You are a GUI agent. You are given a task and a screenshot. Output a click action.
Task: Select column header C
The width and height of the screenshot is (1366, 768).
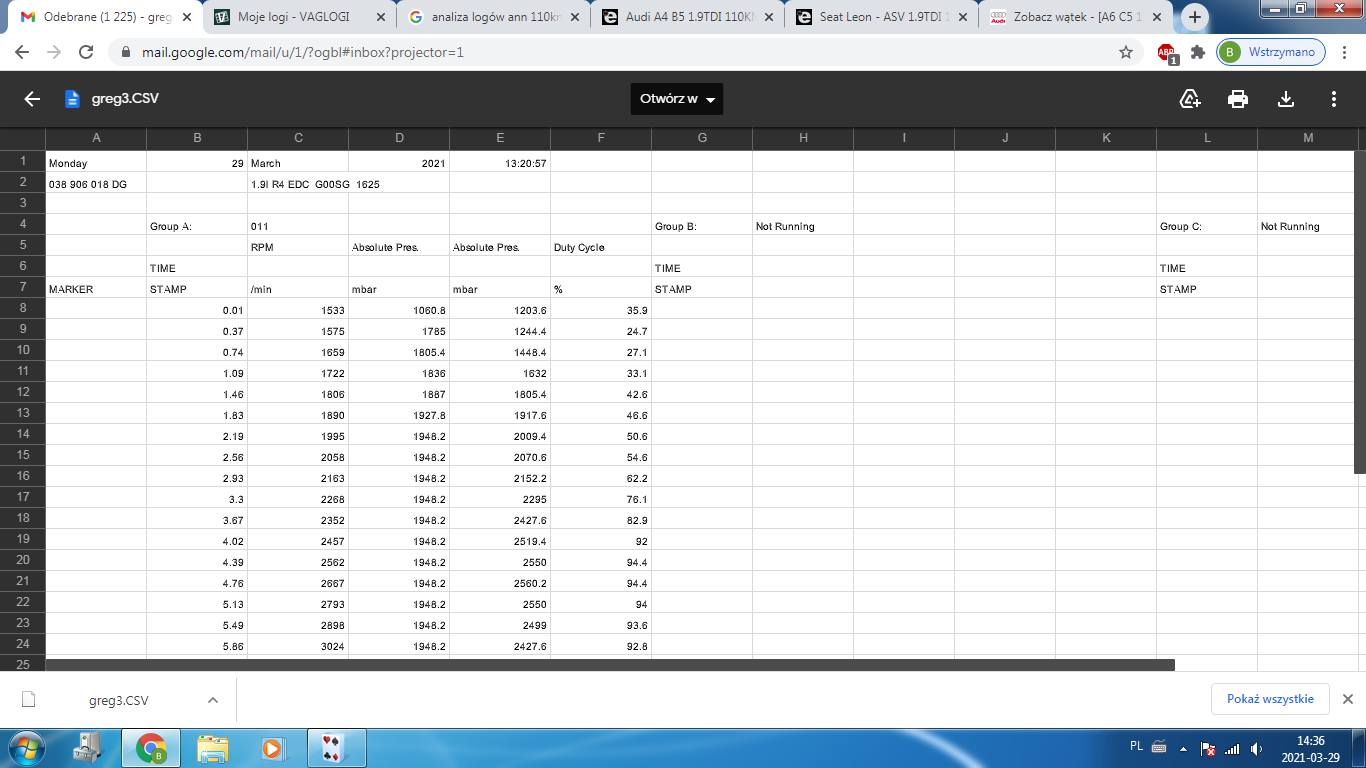click(298, 138)
